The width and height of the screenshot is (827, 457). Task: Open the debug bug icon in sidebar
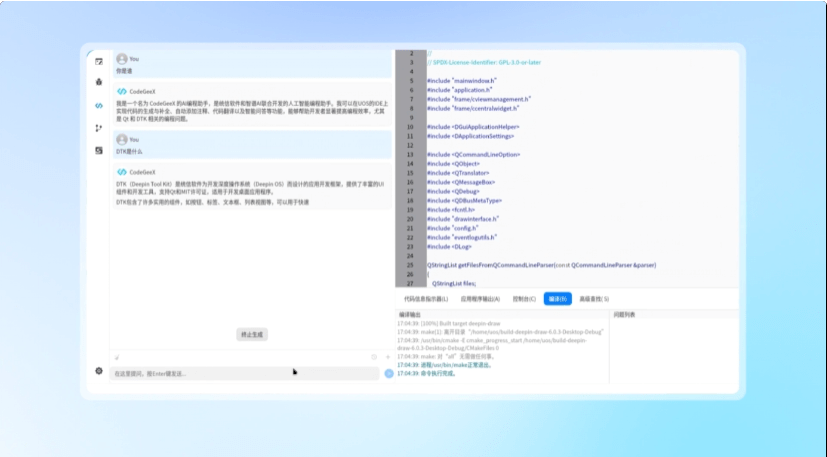[99, 82]
